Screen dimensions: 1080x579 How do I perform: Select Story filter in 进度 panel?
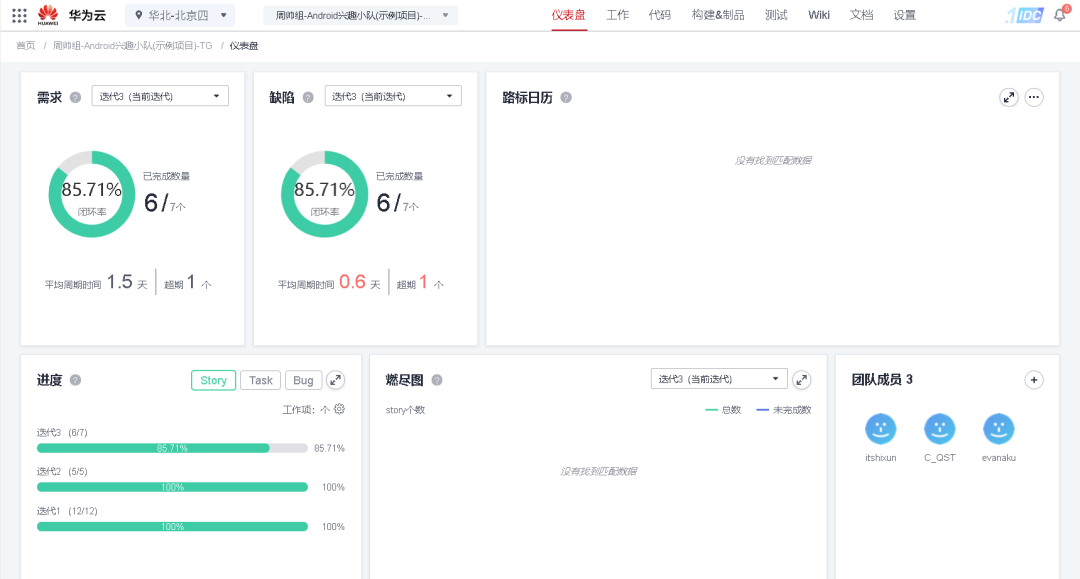pos(214,380)
